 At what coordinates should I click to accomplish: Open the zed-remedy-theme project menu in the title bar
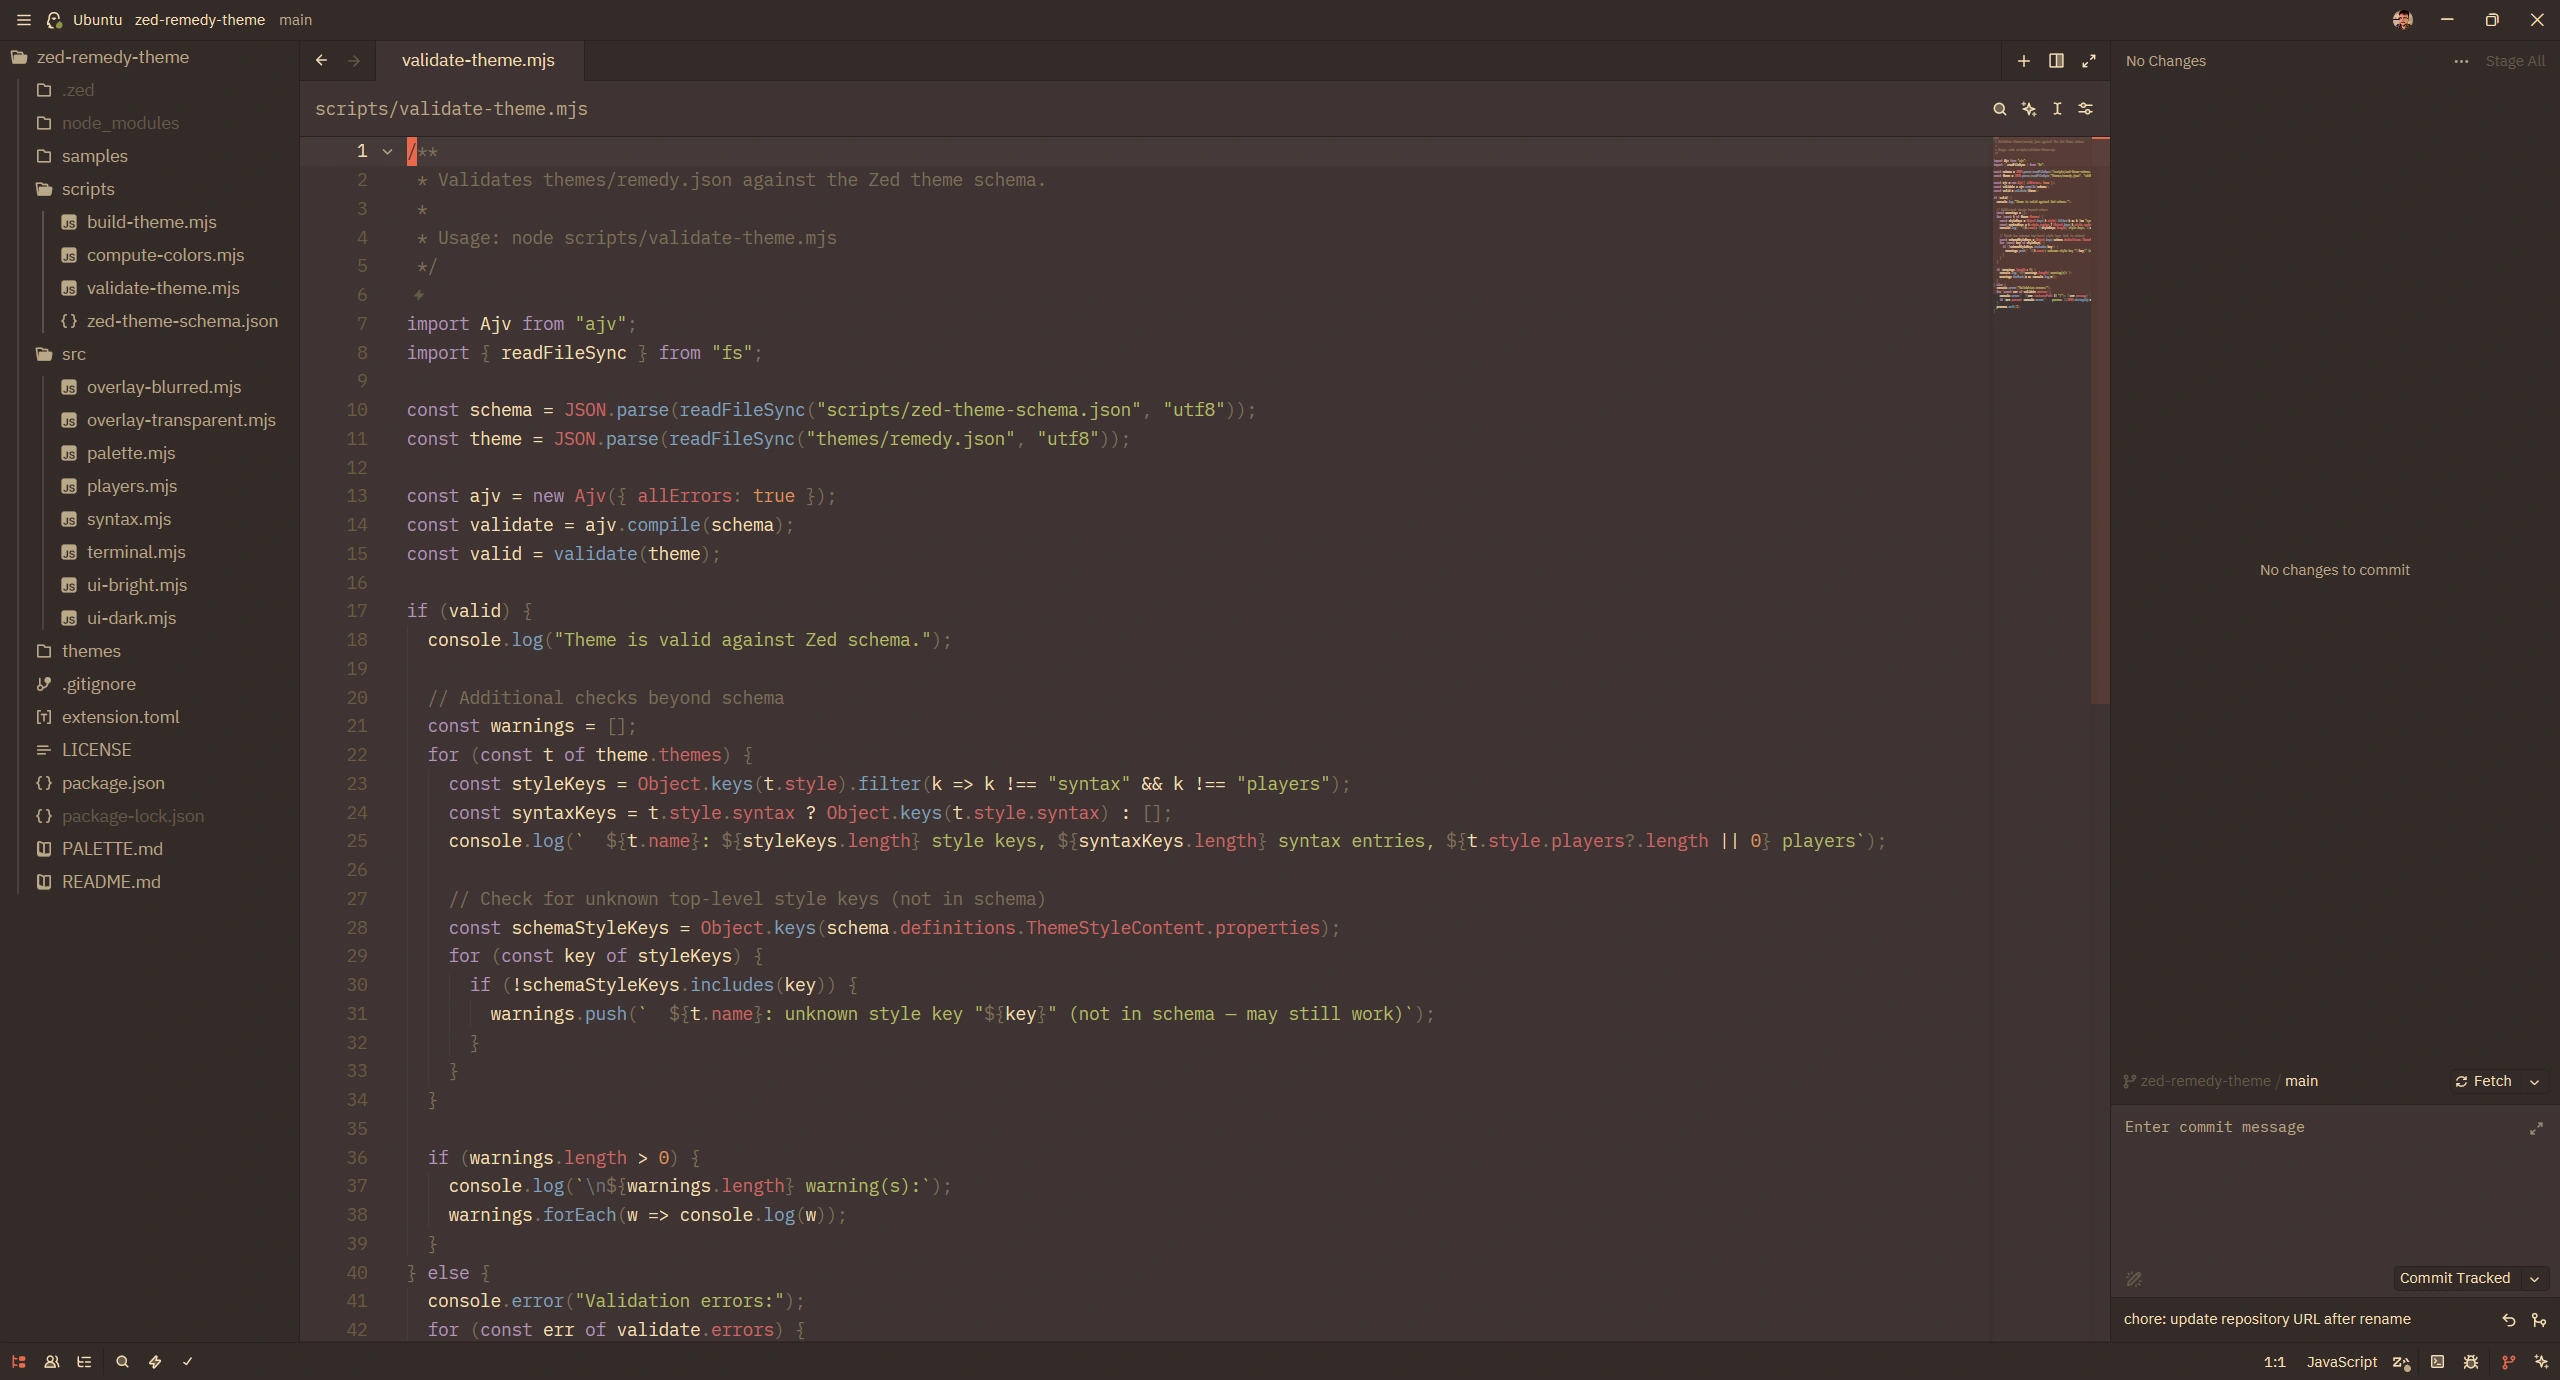coord(199,20)
